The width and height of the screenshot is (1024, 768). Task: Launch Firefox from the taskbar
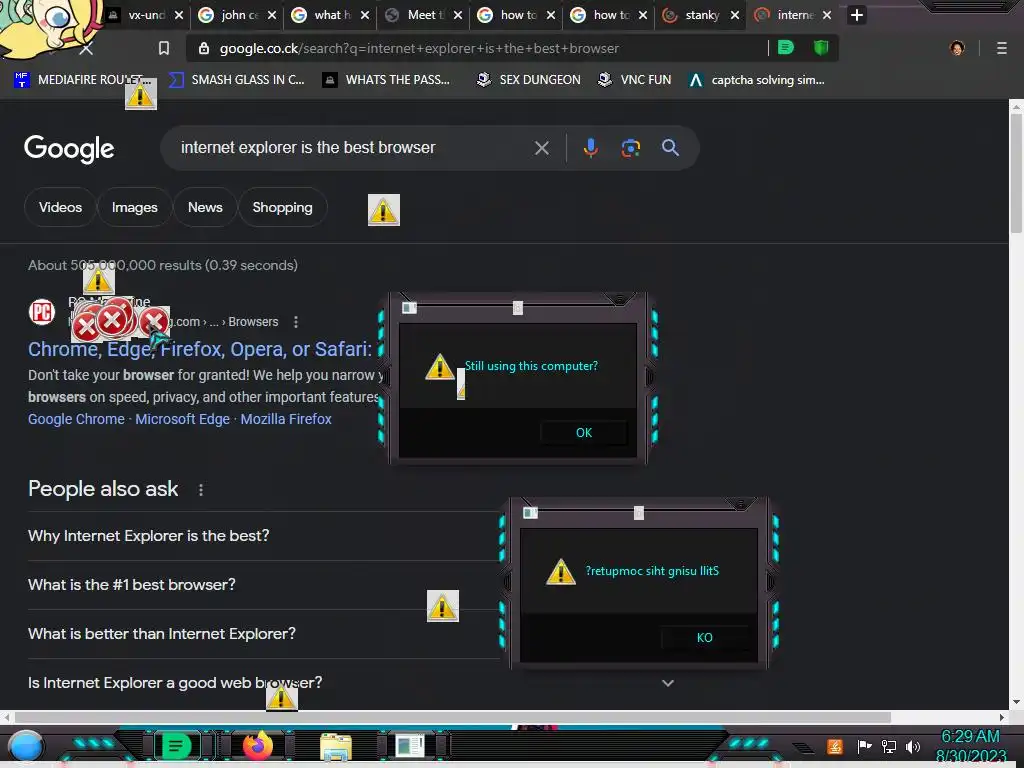(258, 746)
